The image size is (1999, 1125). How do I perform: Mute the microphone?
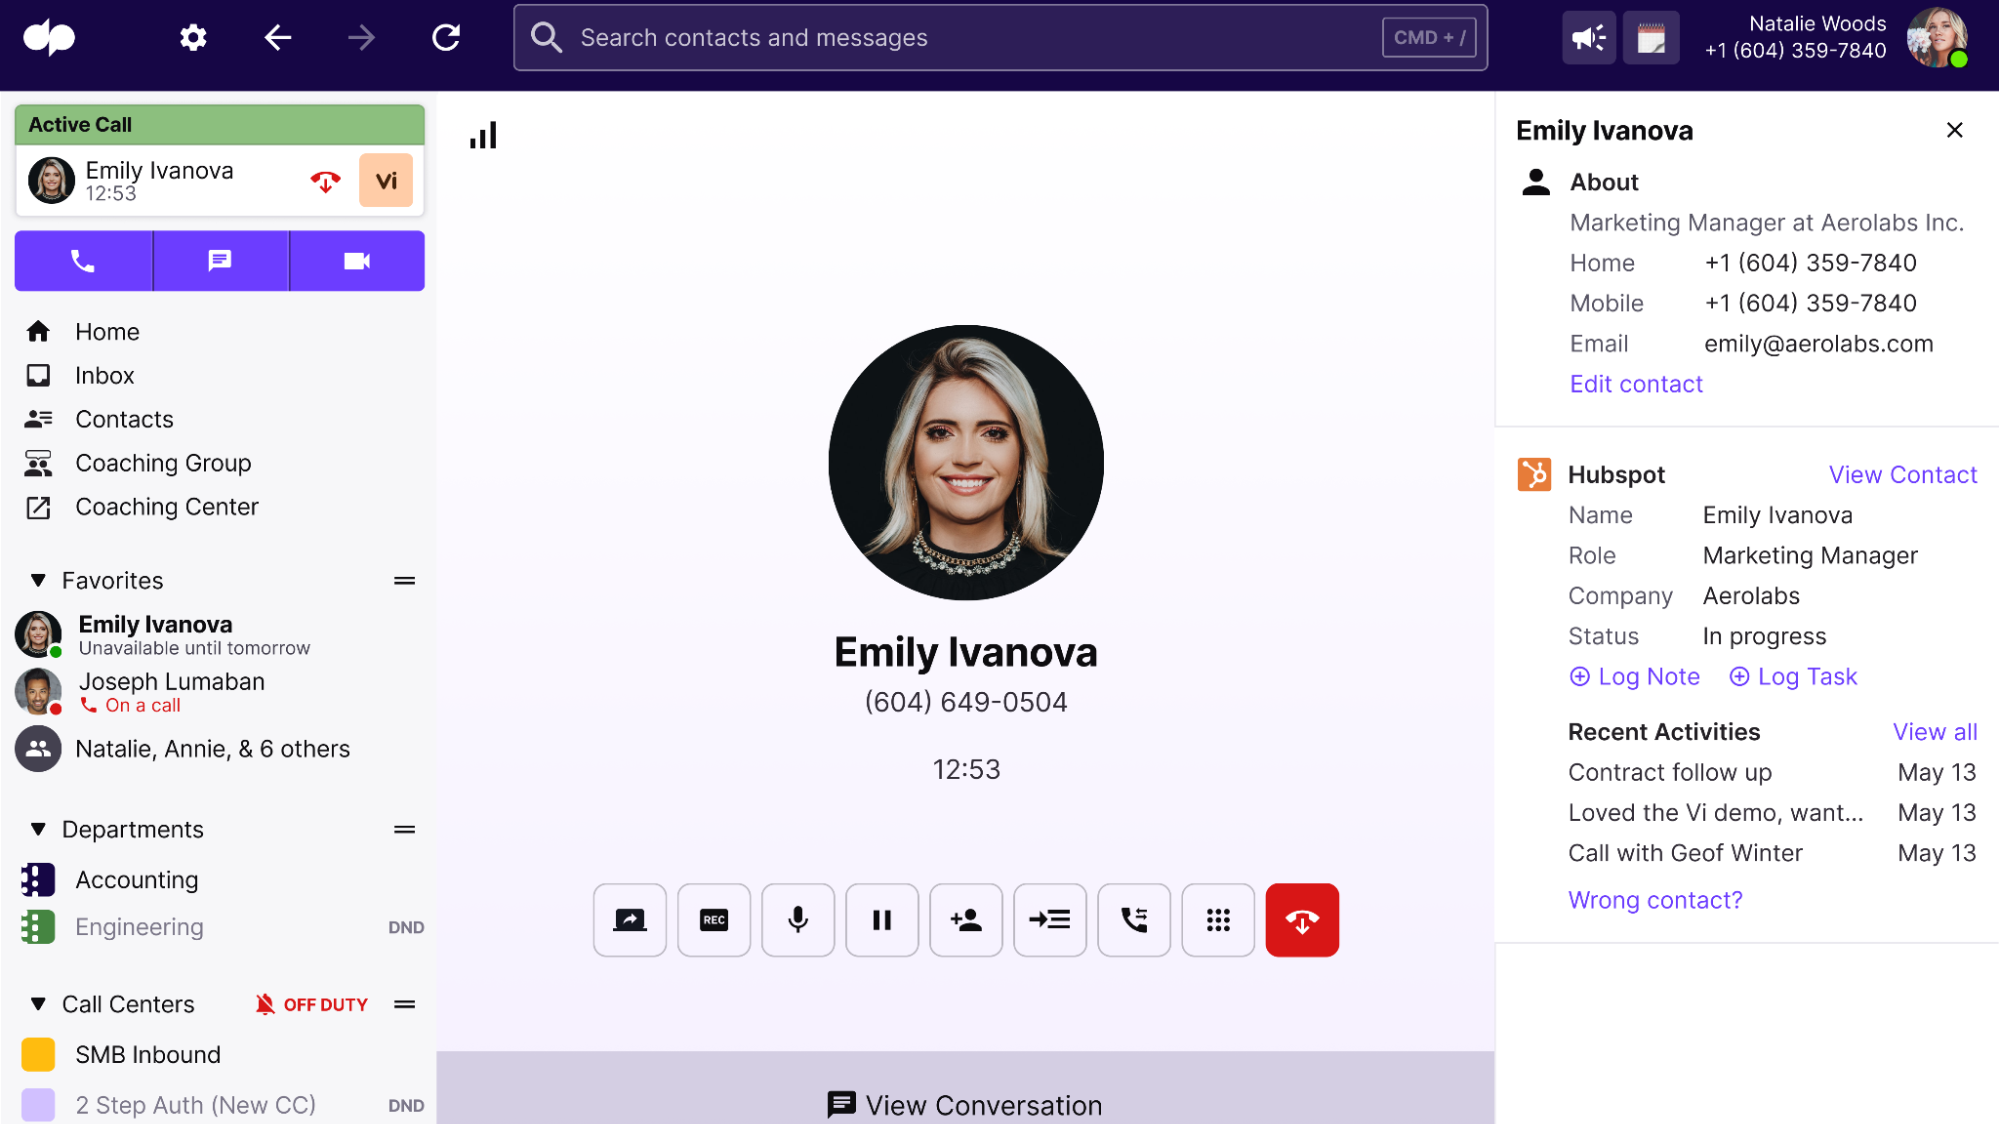point(797,920)
